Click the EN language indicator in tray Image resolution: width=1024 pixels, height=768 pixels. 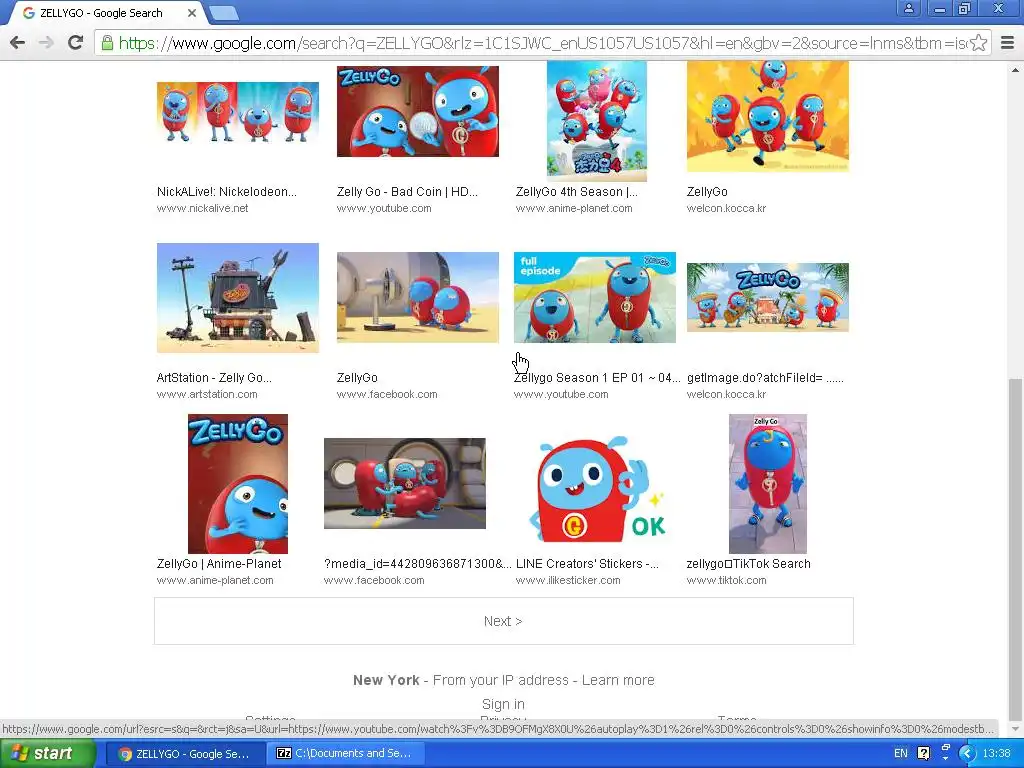pyautogui.click(x=901, y=754)
